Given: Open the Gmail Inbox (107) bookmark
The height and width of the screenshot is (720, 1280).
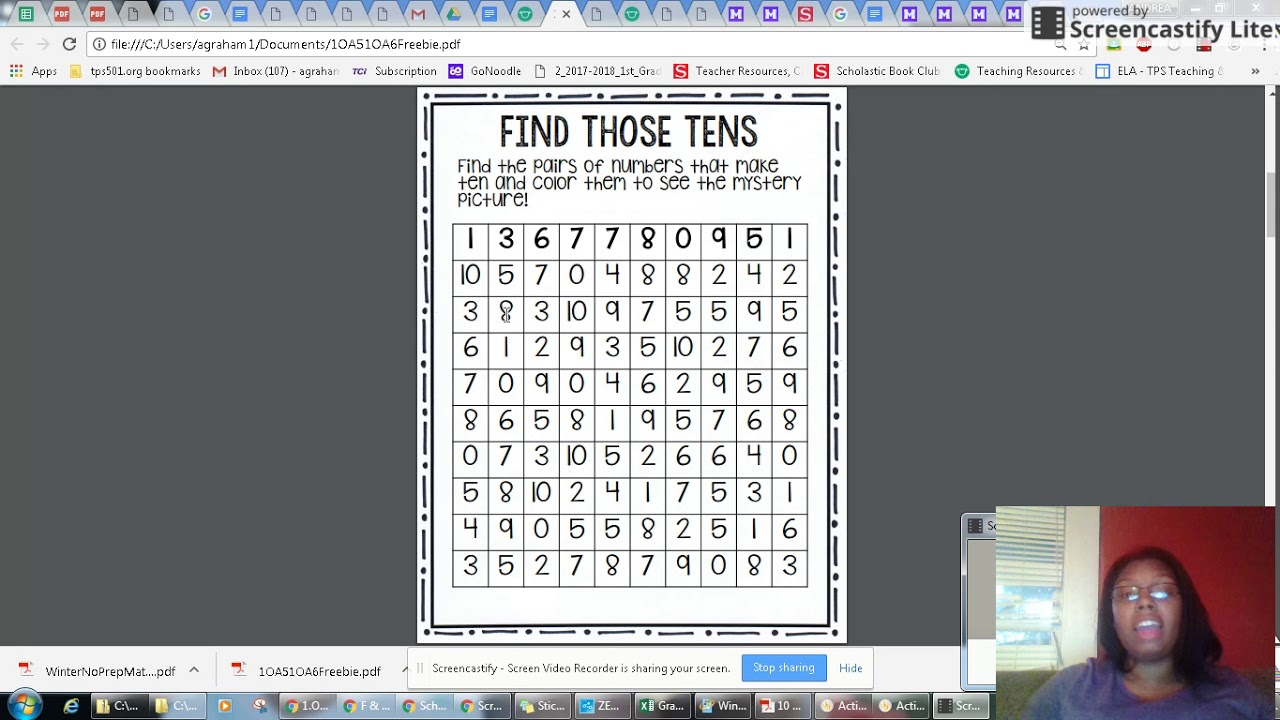Looking at the screenshot, I should click(x=276, y=71).
